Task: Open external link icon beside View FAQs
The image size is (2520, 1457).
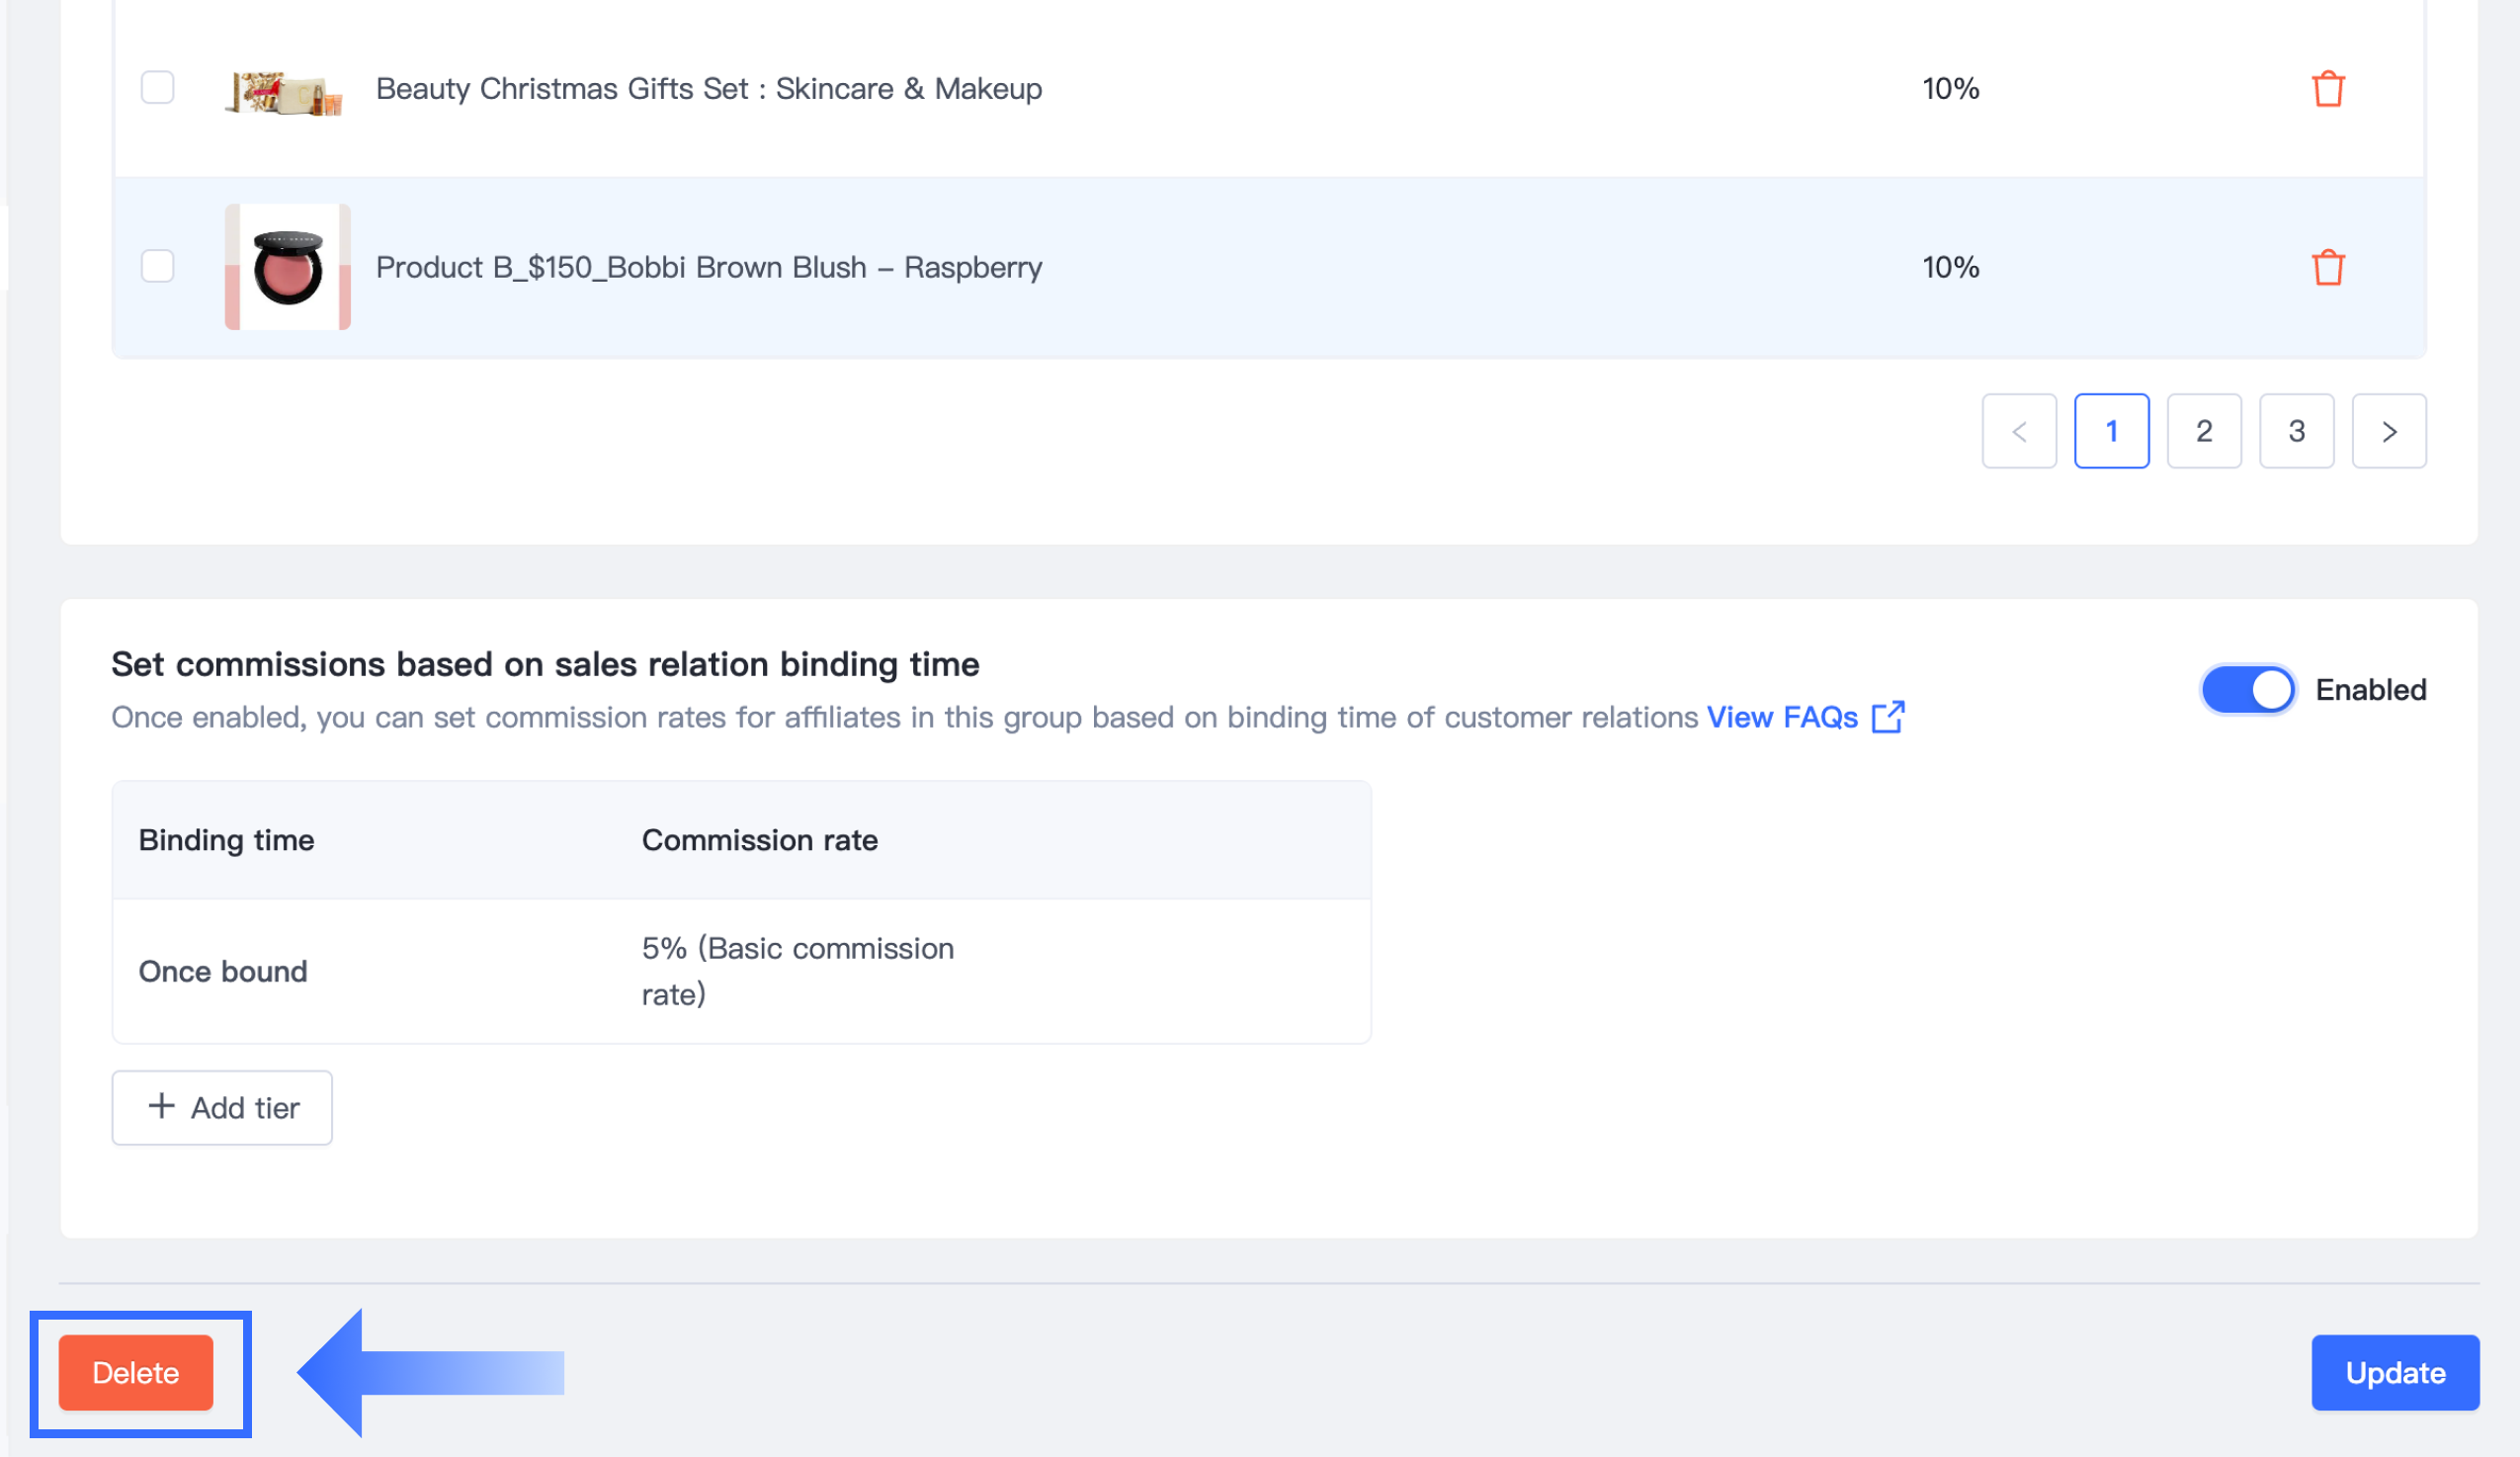Action: click(x=1887, y=717)
